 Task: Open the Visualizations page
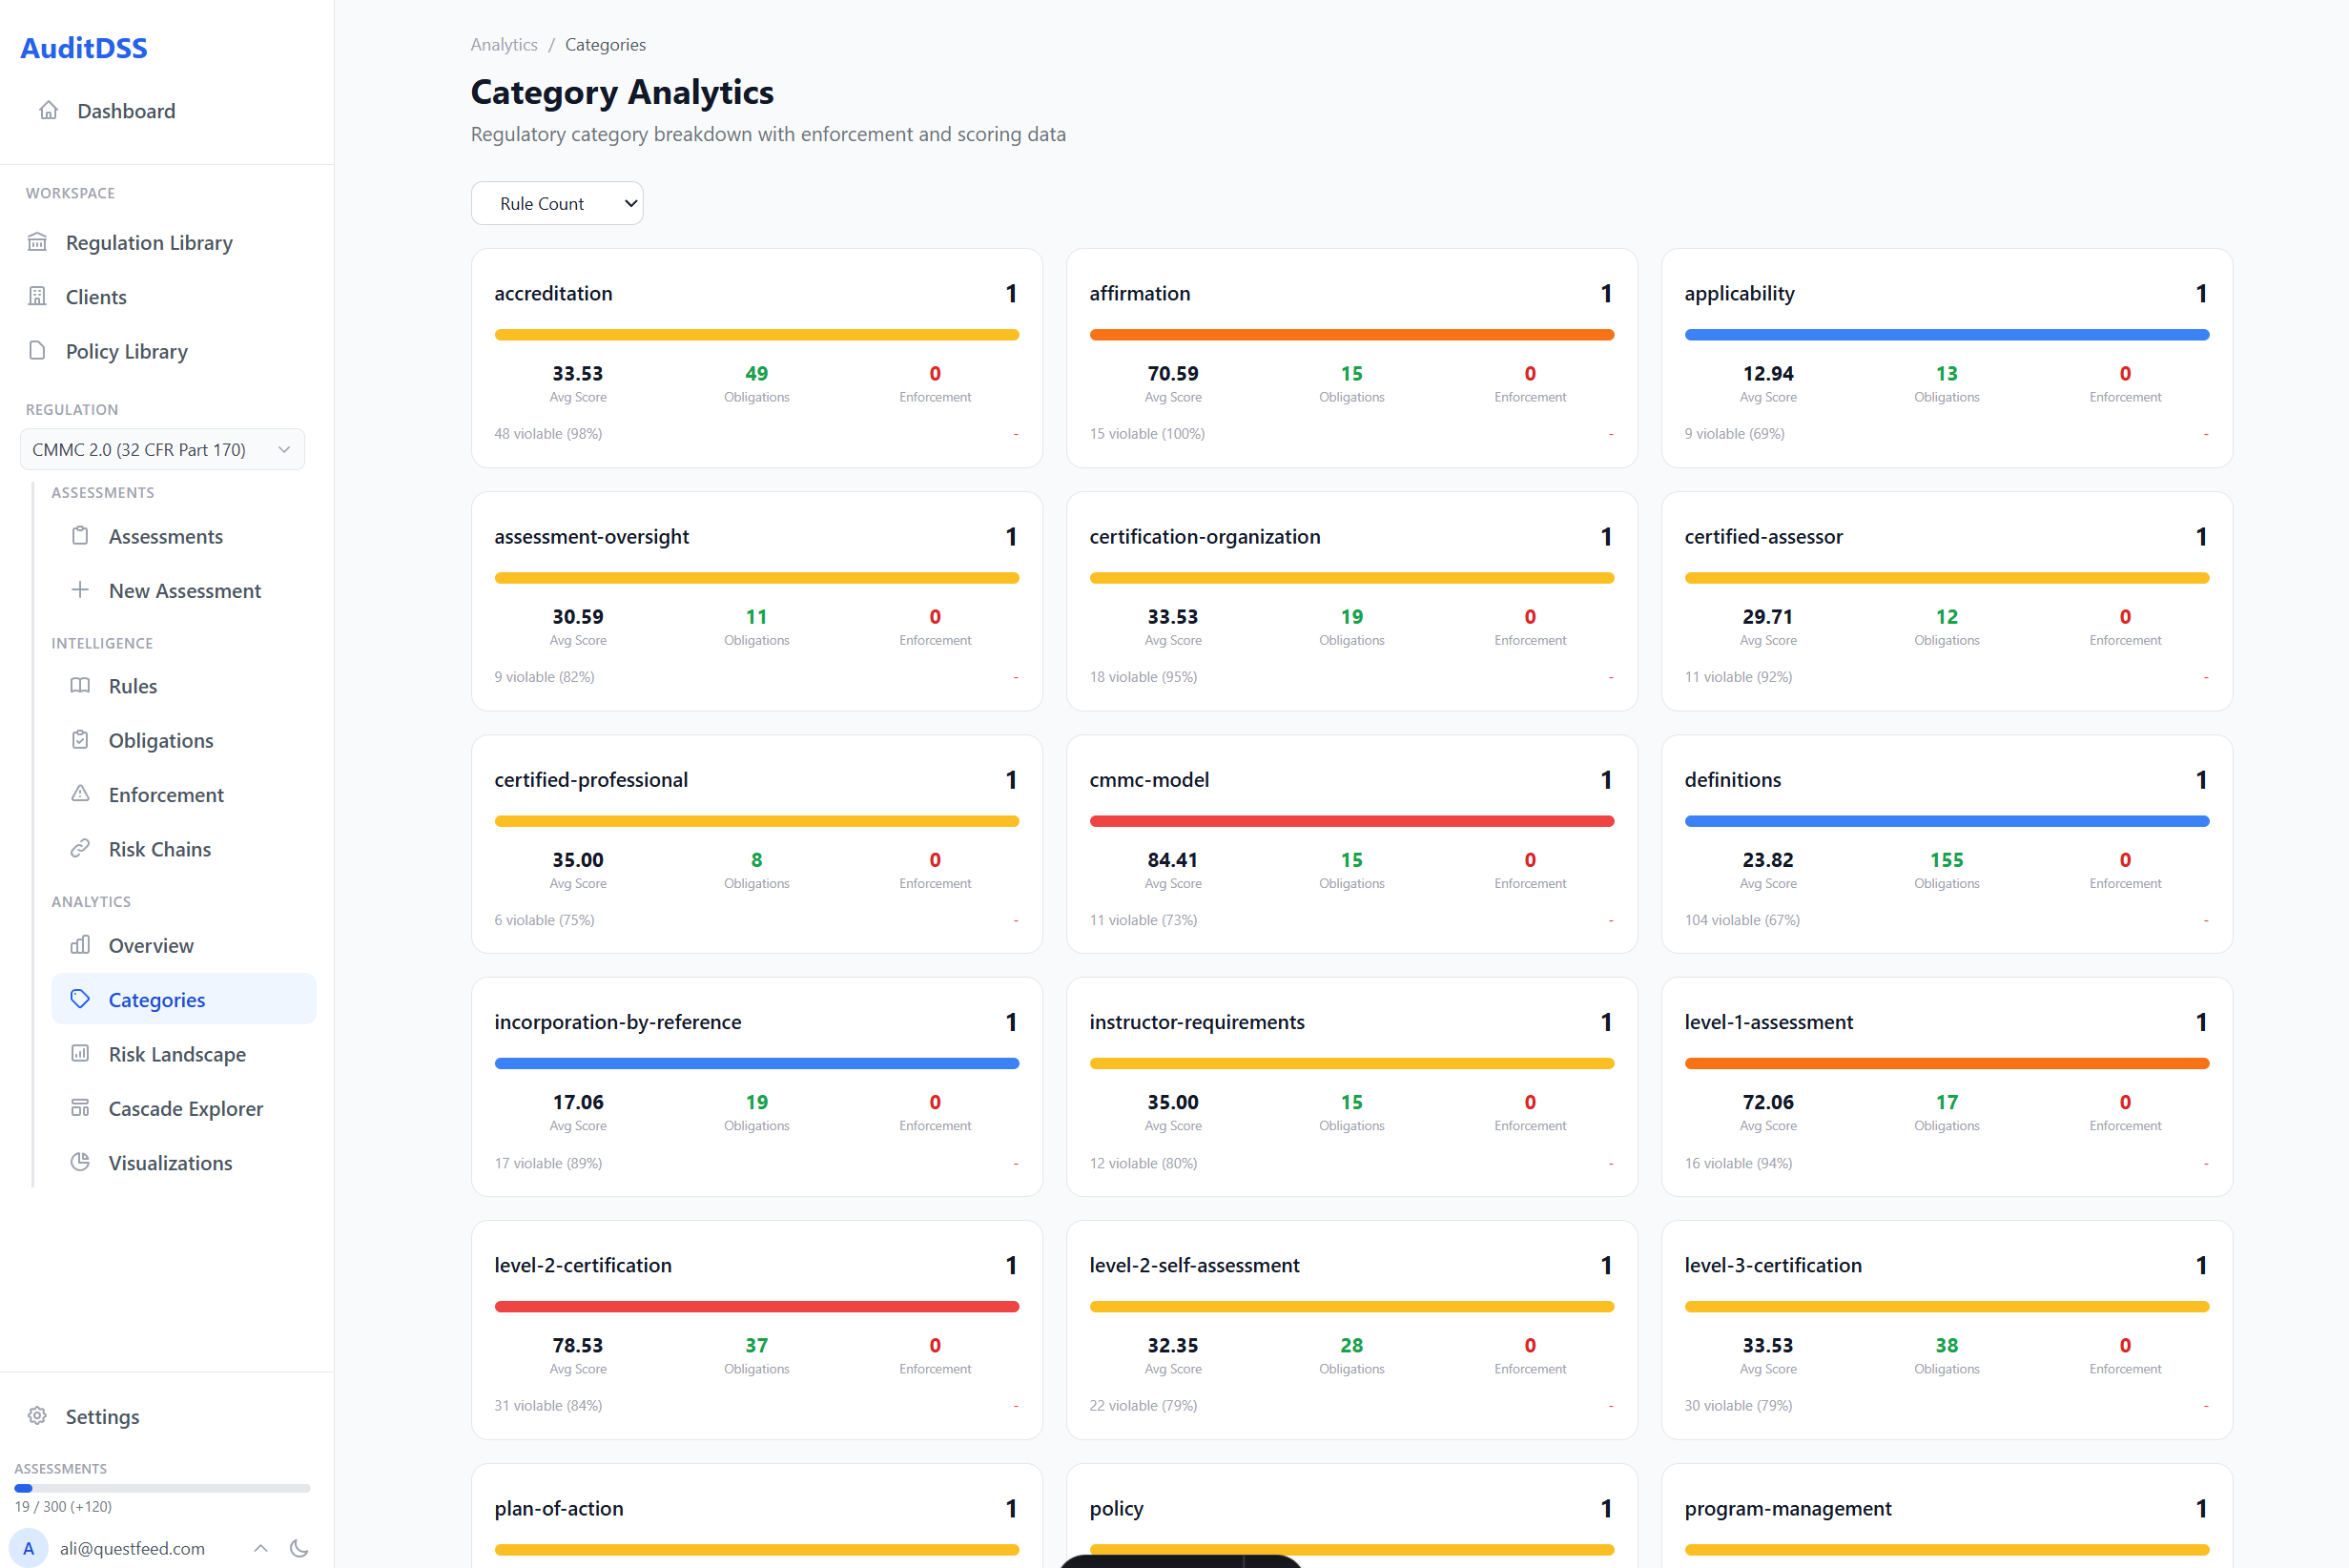[170, 1162]
